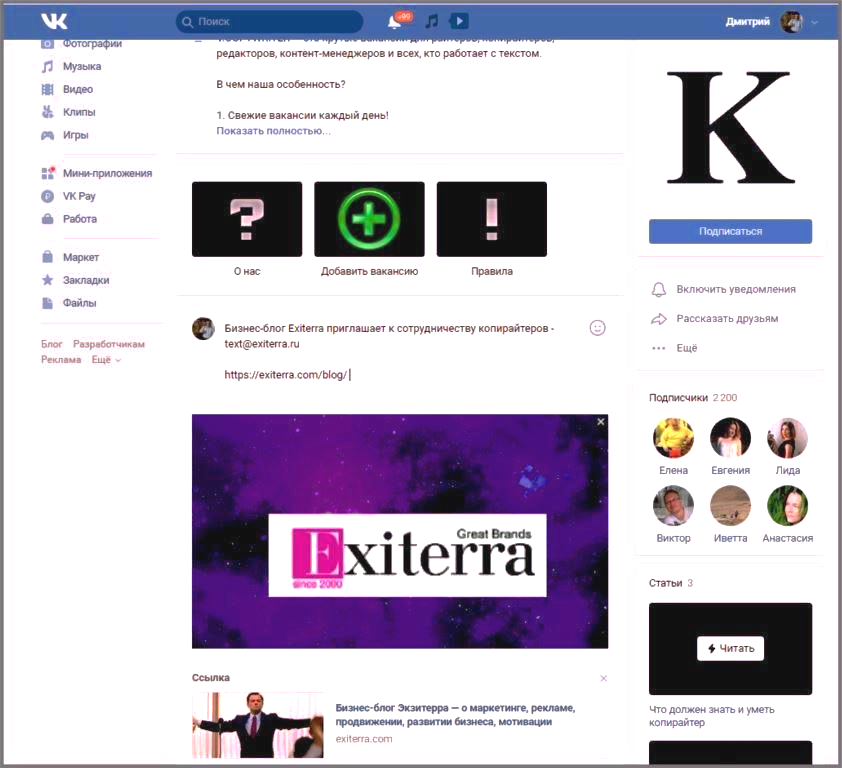842x768 pixels.
Task: Remove the Ссылка link attachment
Action: (x=604, y=679)
